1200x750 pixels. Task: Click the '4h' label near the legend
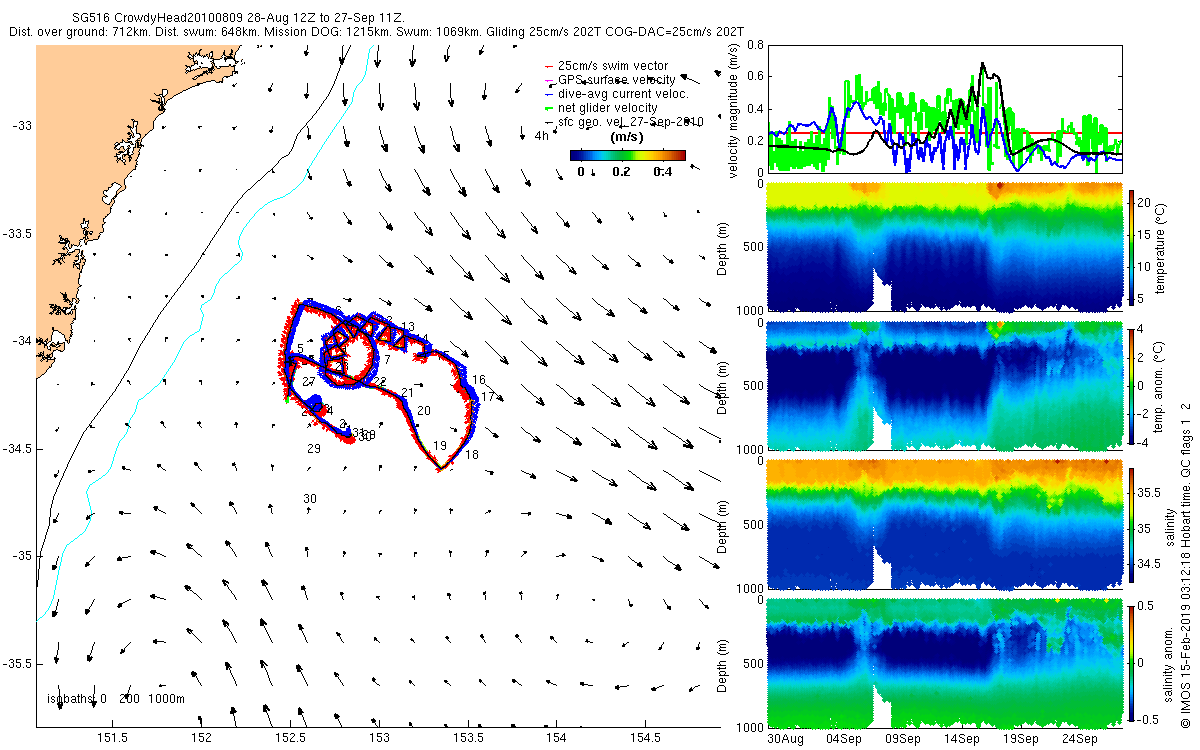[x=541, y=136]
